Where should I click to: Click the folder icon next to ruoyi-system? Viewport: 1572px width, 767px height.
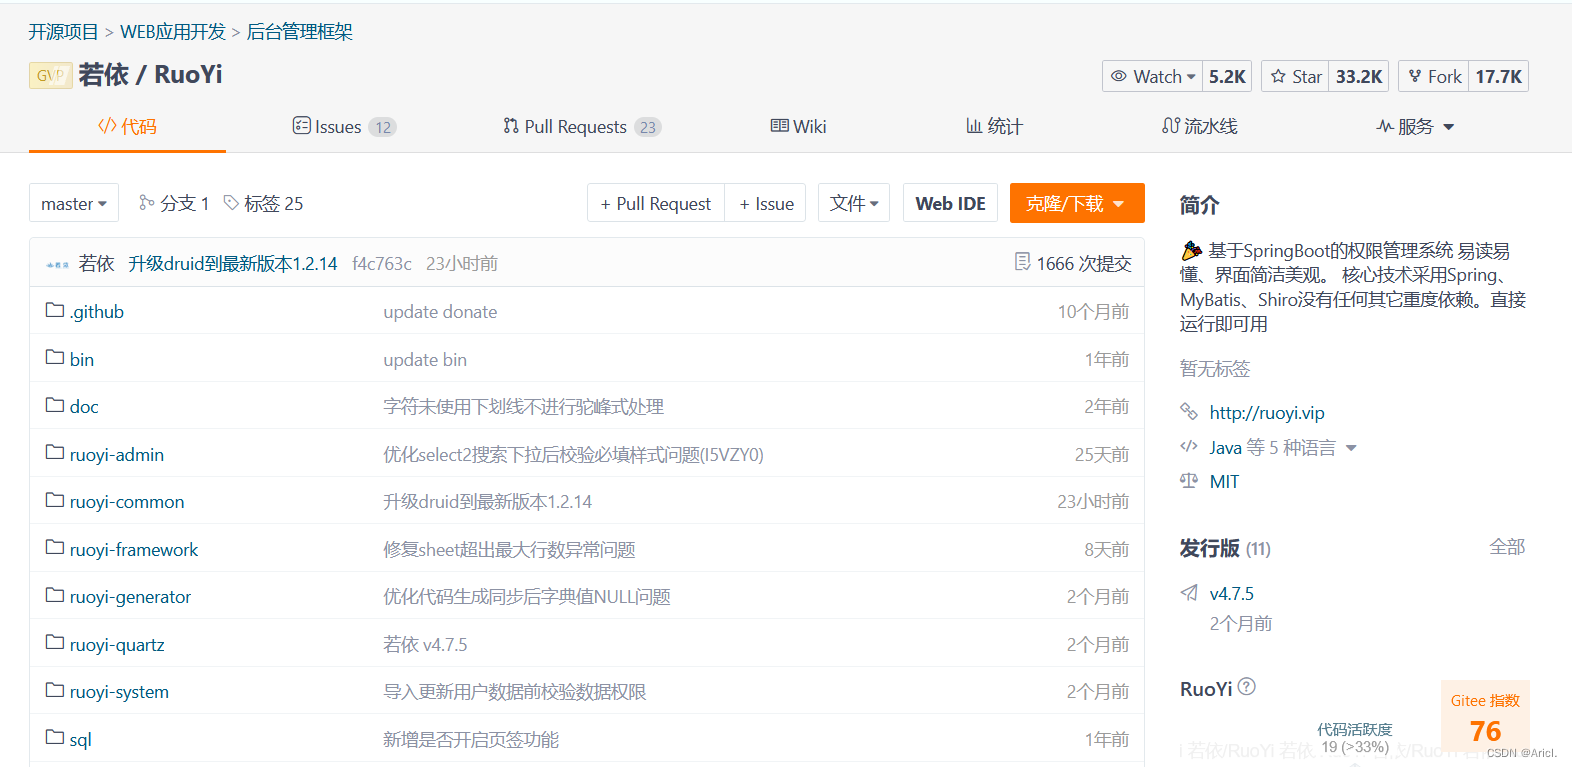click(x=55, y=690)
